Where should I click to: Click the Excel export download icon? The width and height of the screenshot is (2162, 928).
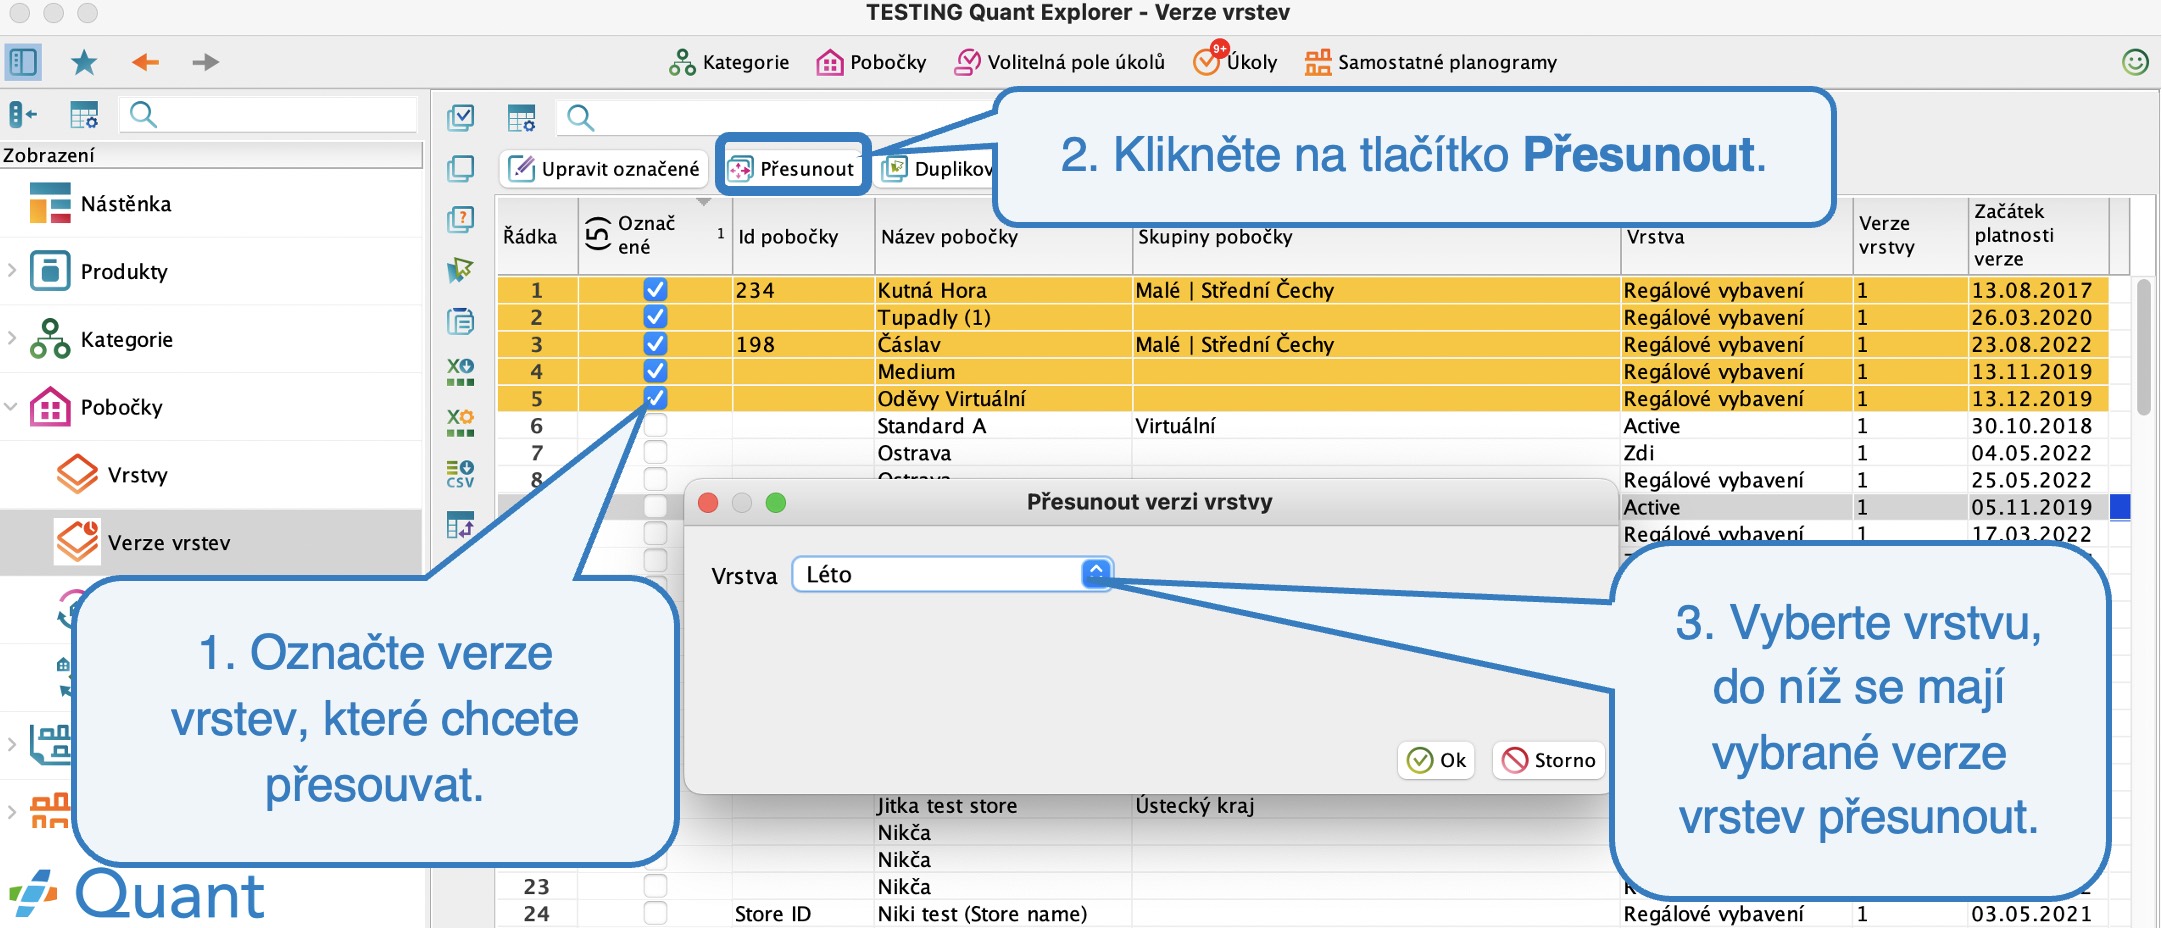(461, 371)
